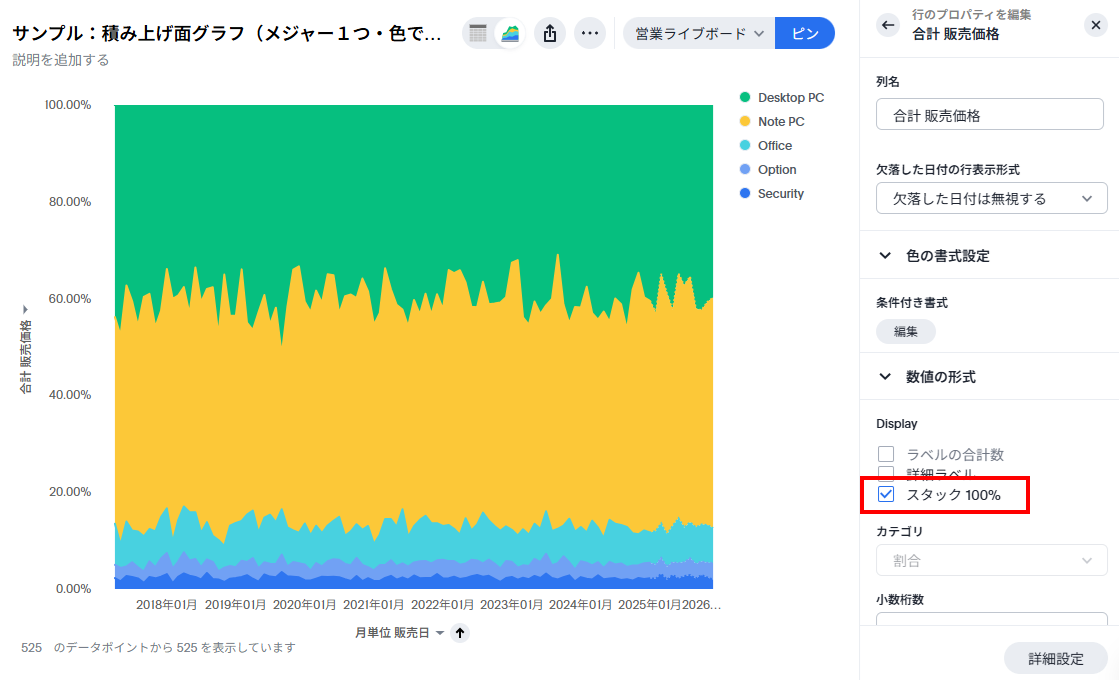Enable the ラベルの合計数 checkbox
1119x680 pixels.
coord(886,454)
